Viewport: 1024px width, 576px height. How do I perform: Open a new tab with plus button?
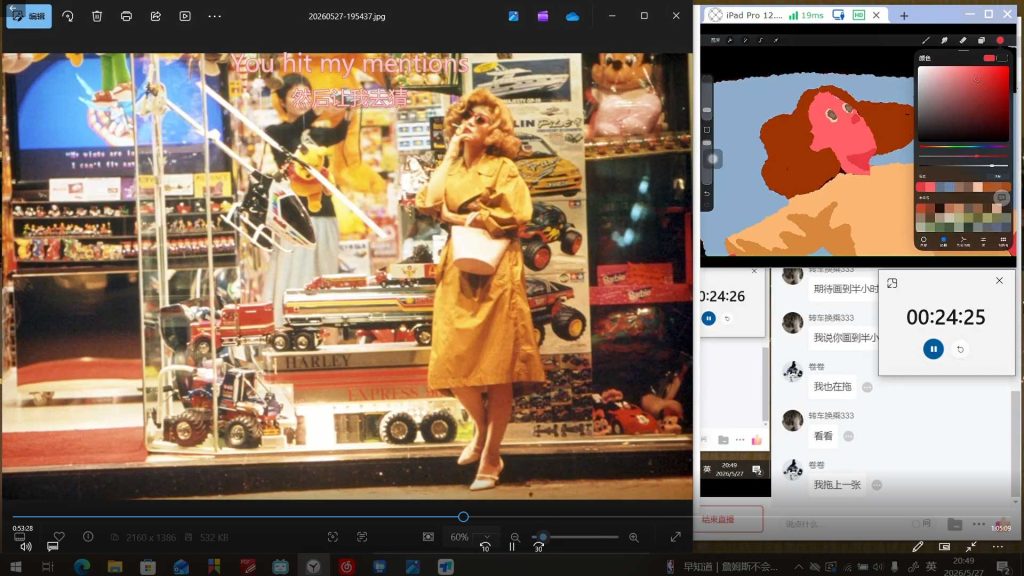(x=904, y=16)
